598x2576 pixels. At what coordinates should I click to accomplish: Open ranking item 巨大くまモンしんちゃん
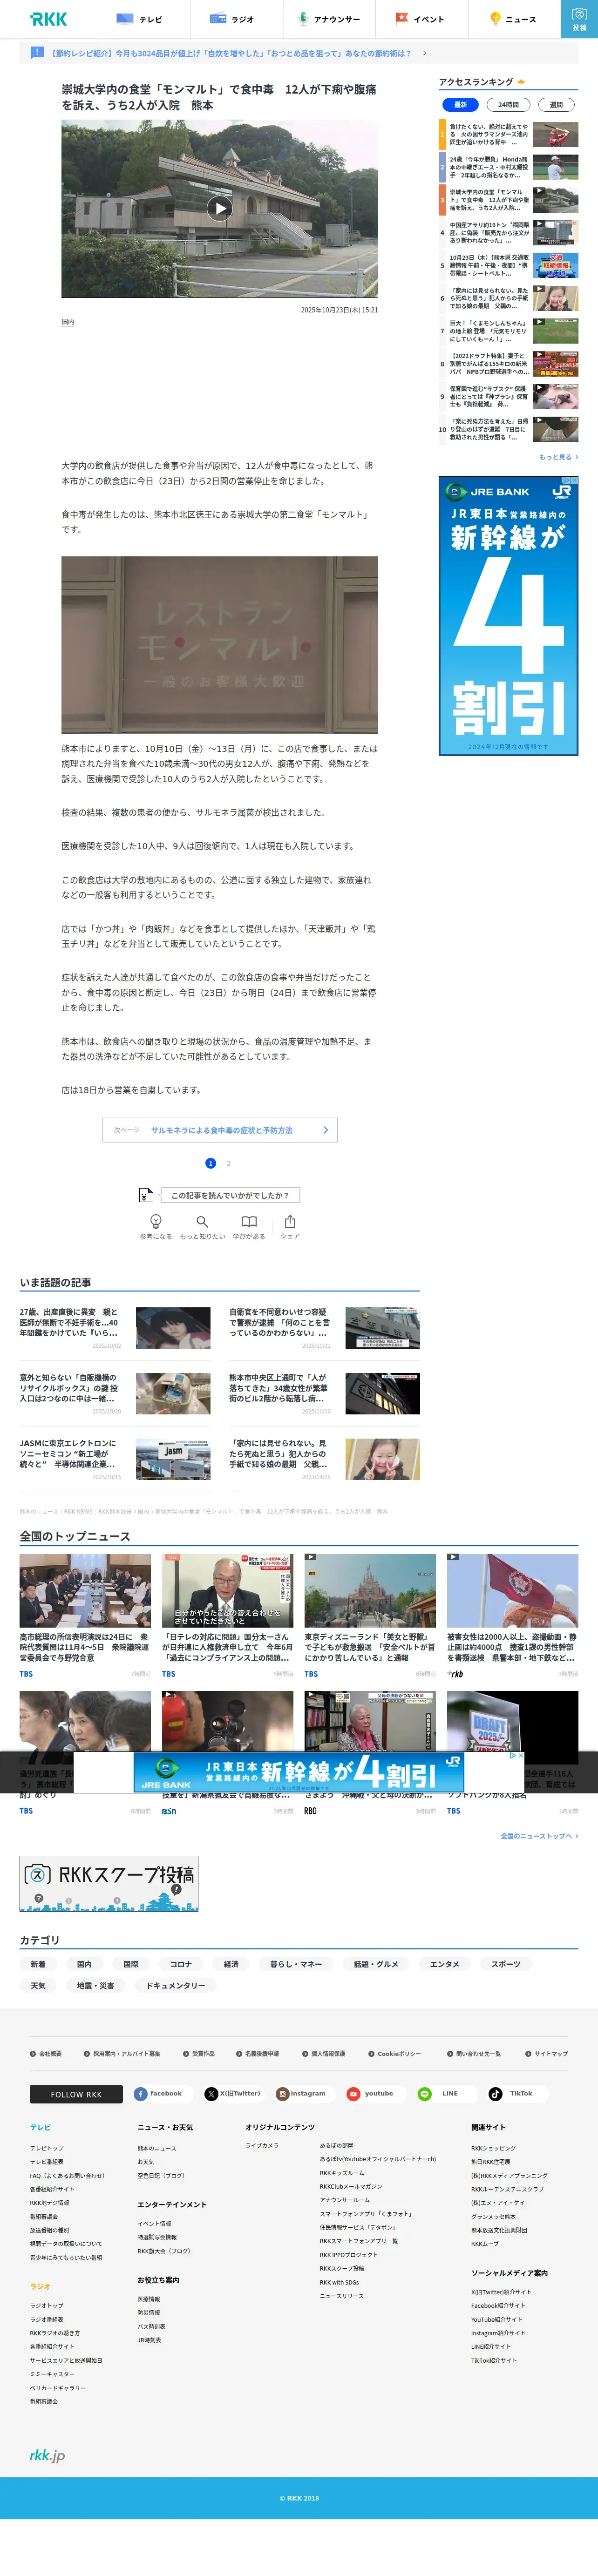(x=508, y=330)
